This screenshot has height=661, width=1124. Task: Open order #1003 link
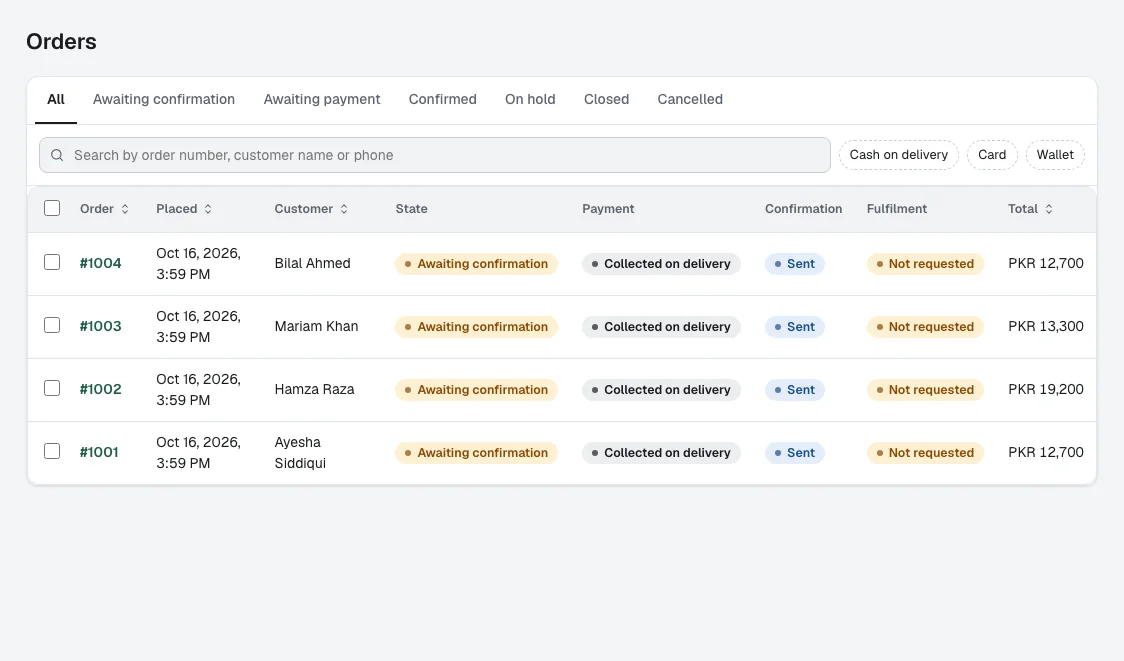tap(100, 326)
